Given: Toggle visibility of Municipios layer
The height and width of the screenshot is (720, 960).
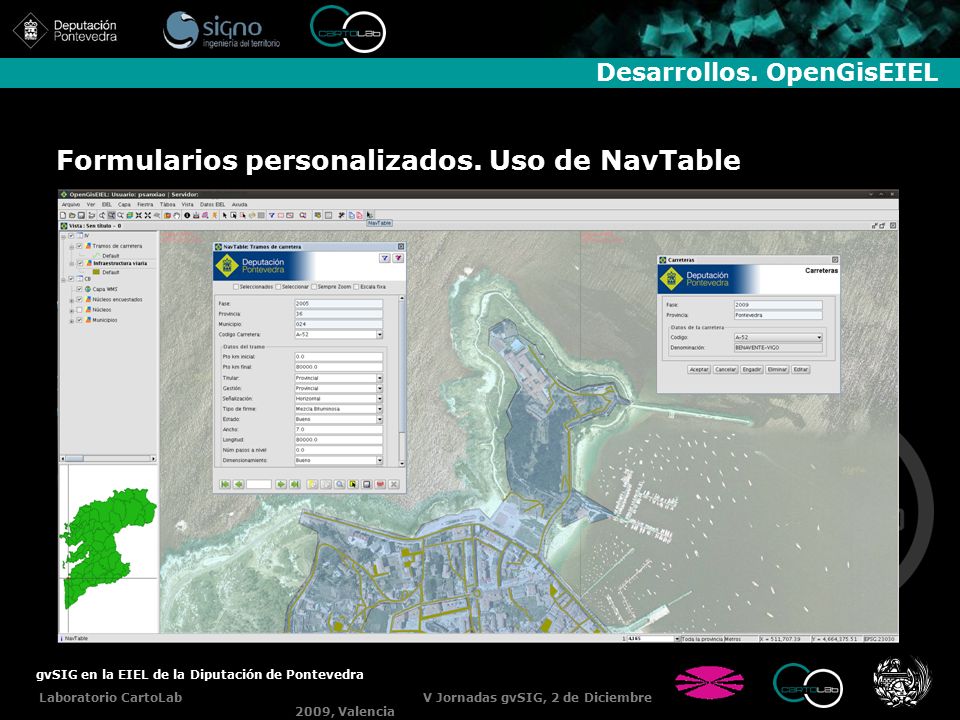Looking at the screenshot, I should point(79,320).
